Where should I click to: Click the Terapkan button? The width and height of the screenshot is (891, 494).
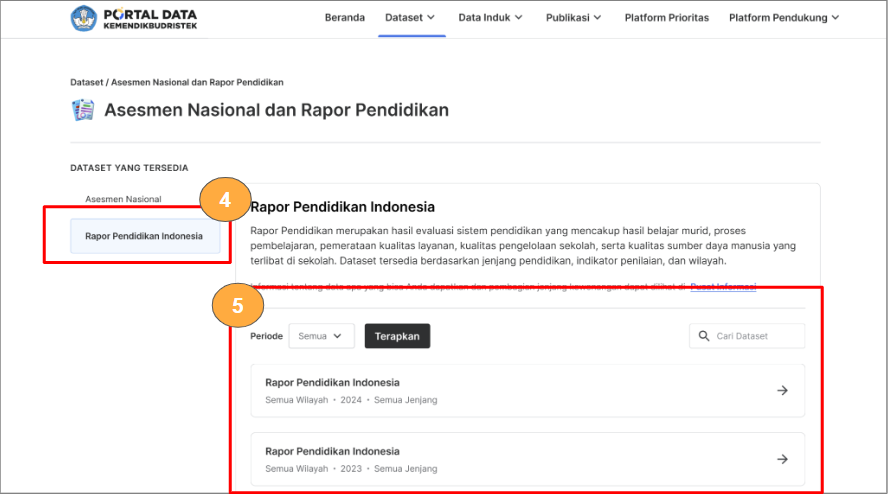tap(397, 336)
